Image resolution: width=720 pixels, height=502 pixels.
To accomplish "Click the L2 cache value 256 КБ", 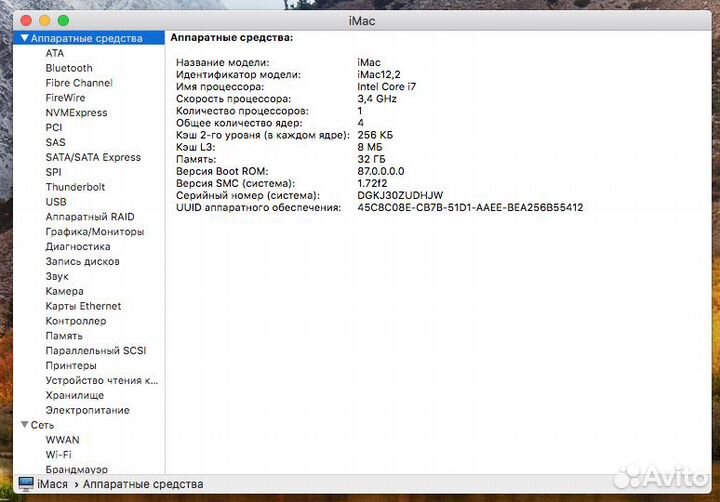I will click(x=375, y=135).
